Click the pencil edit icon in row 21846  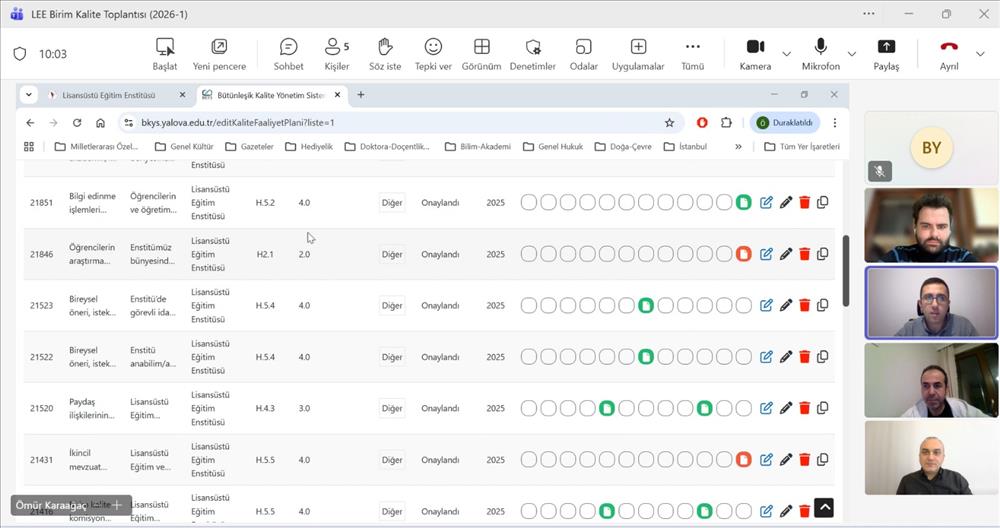[x=786, y=254]
